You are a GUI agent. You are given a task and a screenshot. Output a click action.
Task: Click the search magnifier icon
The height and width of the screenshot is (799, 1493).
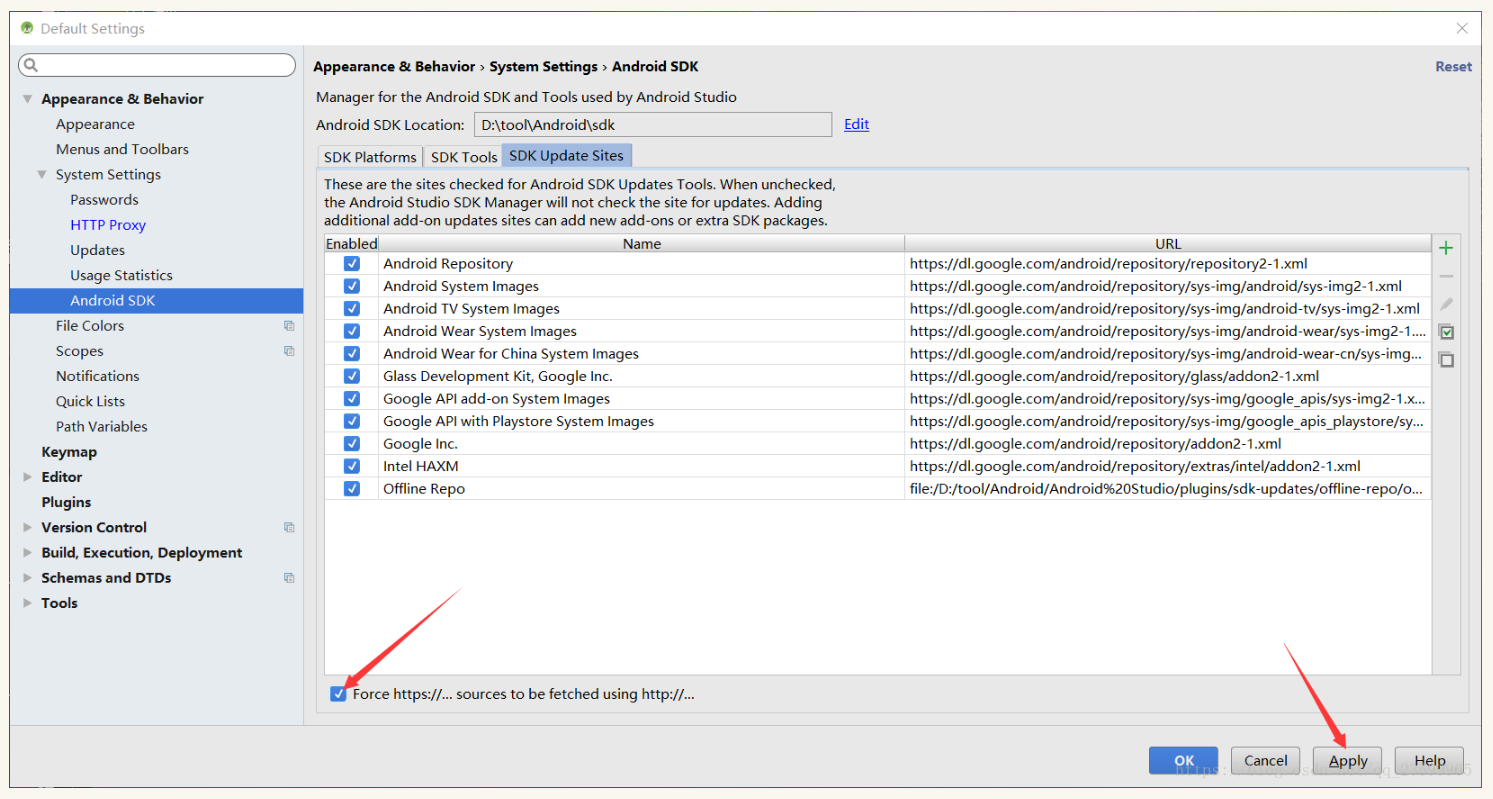pos(31,65)
